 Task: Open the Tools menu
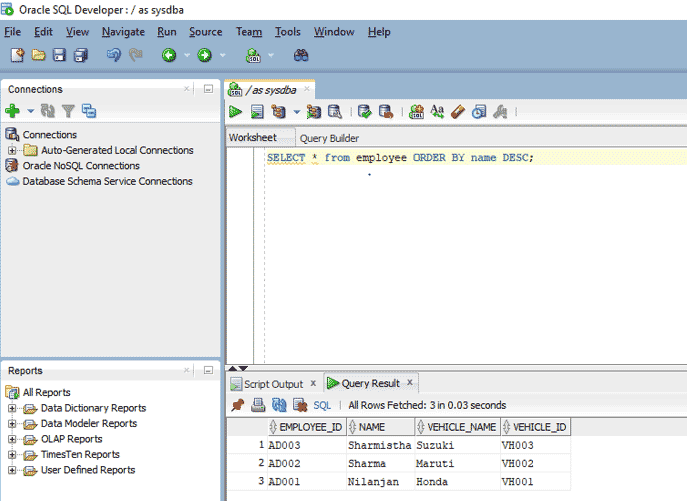[x=287, y=32]
